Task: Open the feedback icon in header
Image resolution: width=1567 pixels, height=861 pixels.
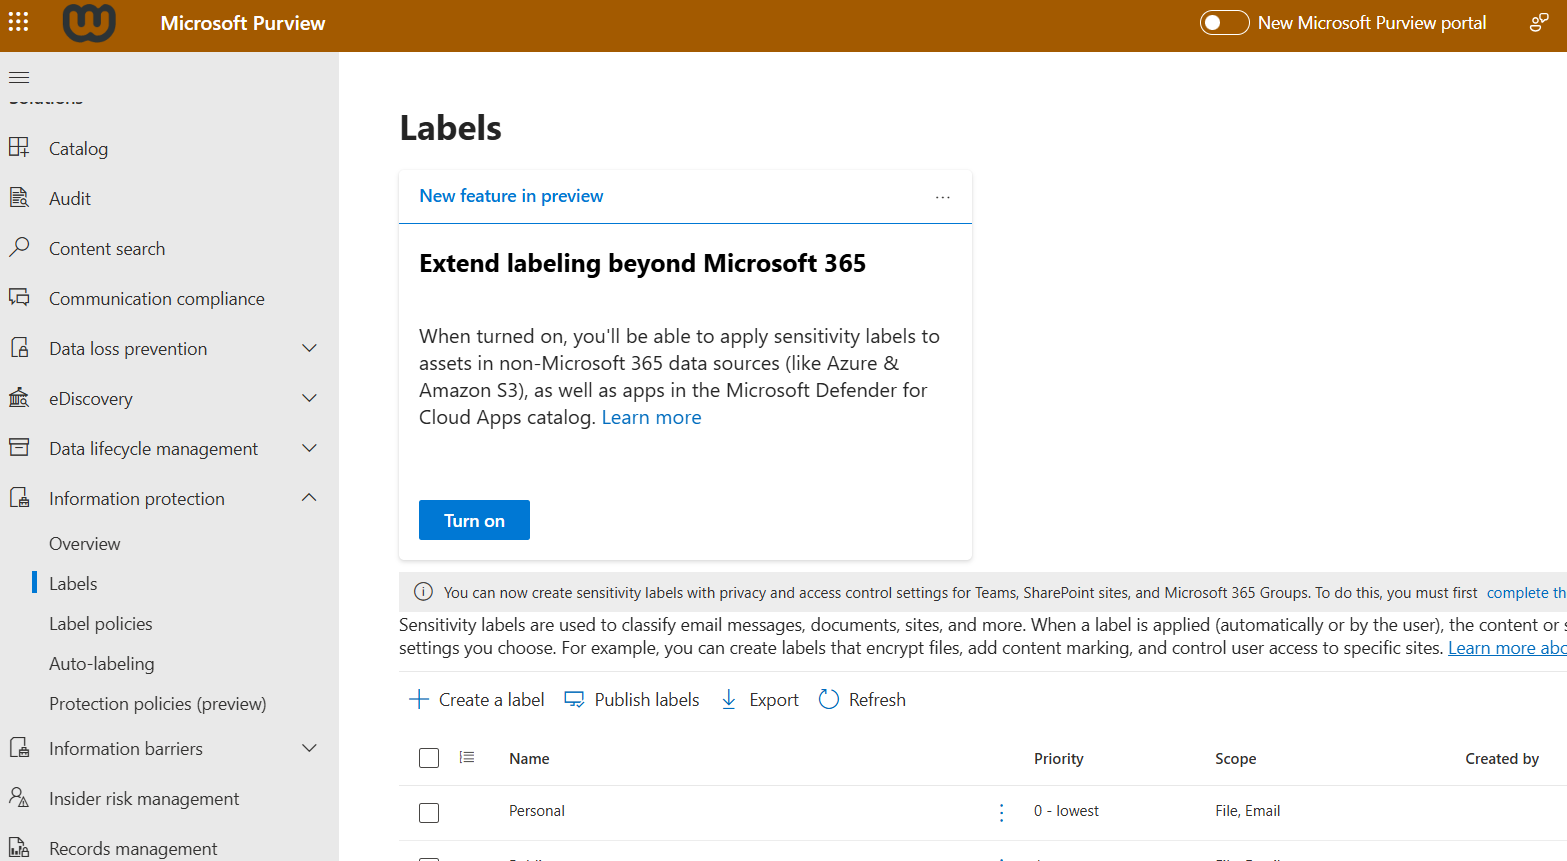Action: (1539, 22)
